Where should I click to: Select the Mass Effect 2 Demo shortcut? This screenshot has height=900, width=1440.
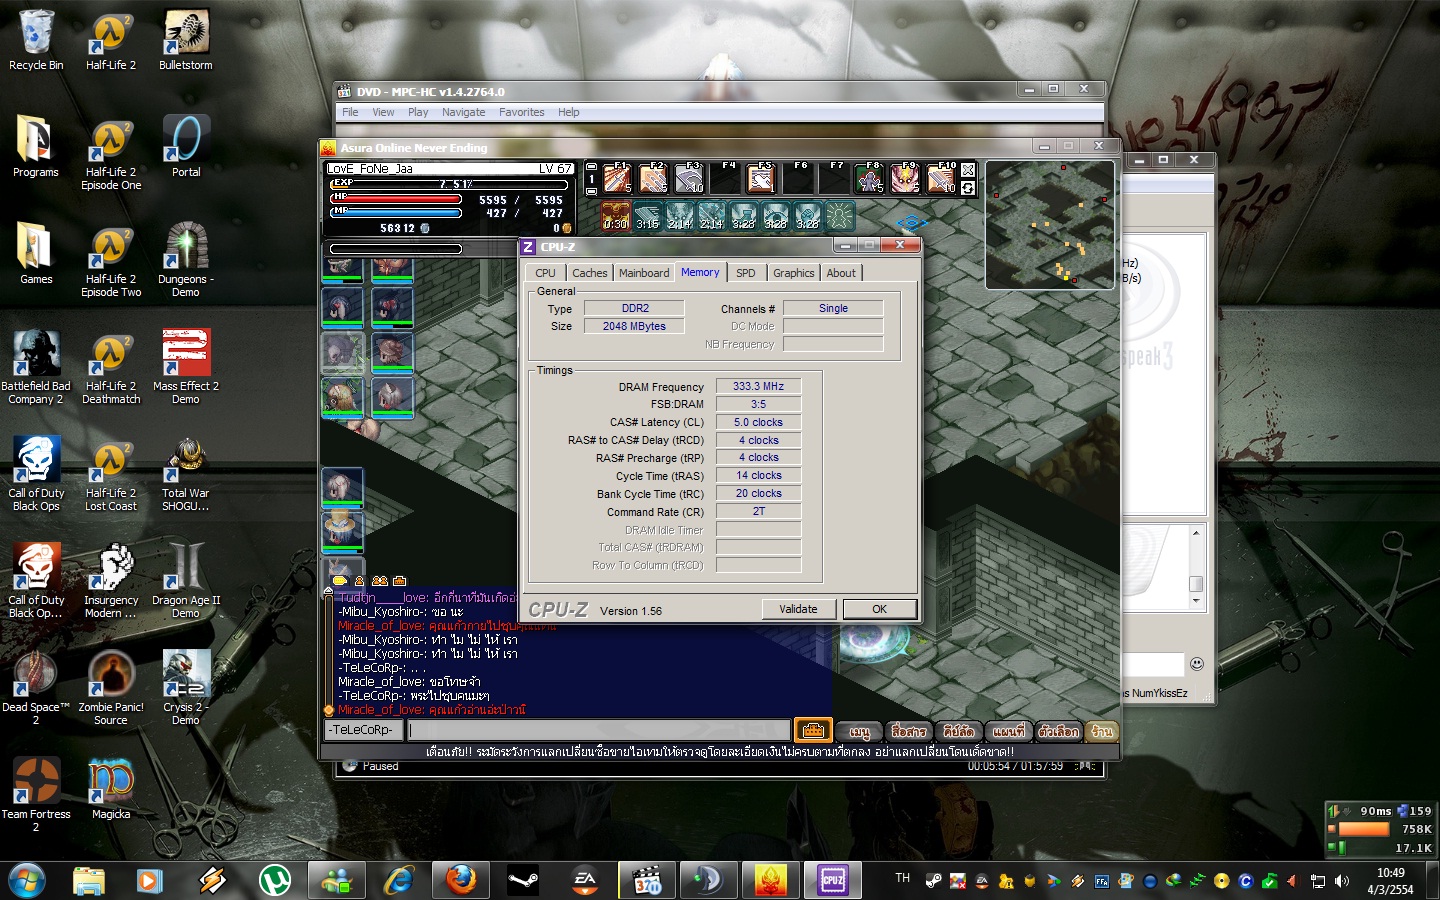click(x=186, y=367)
